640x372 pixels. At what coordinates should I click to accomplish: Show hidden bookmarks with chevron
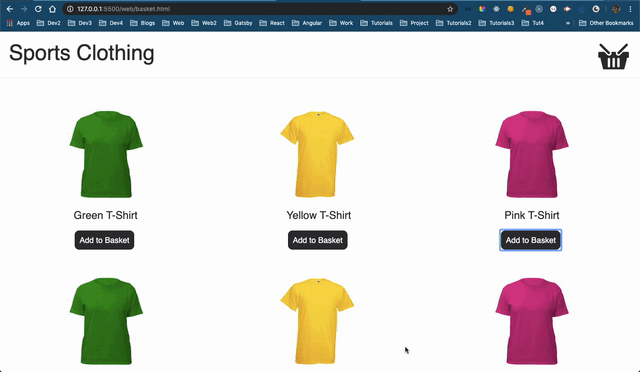567,23
